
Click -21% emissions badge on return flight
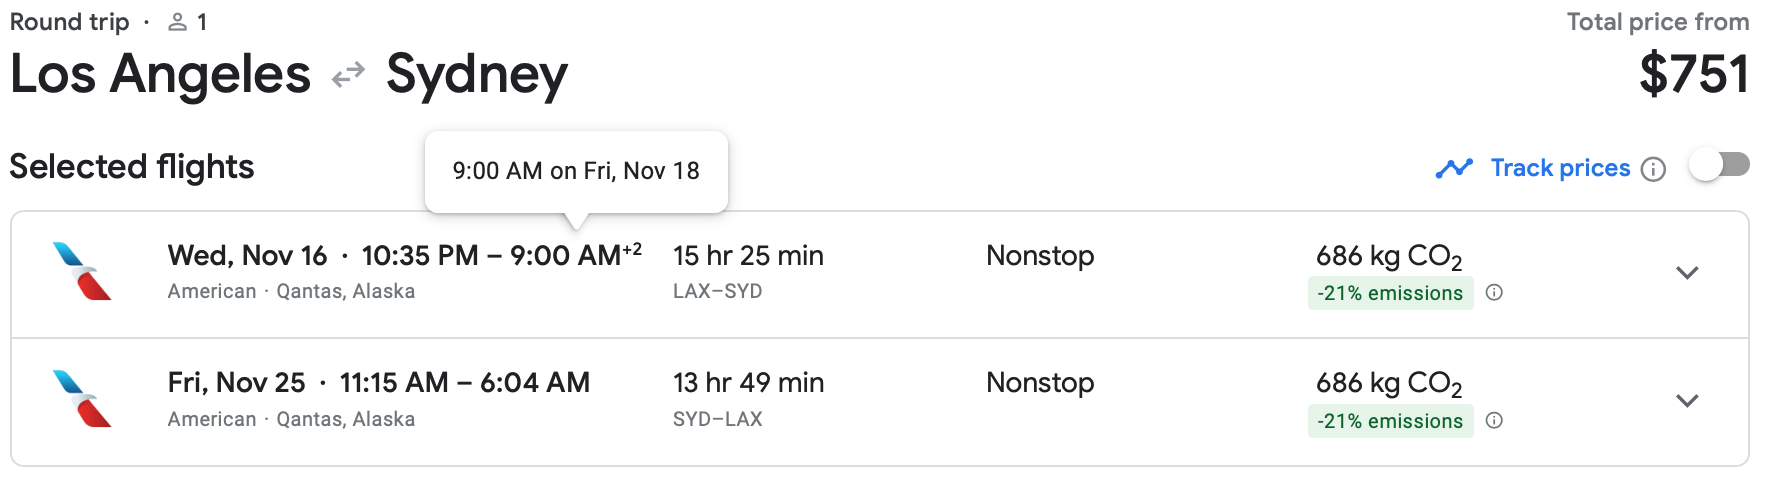(1389, 421)
